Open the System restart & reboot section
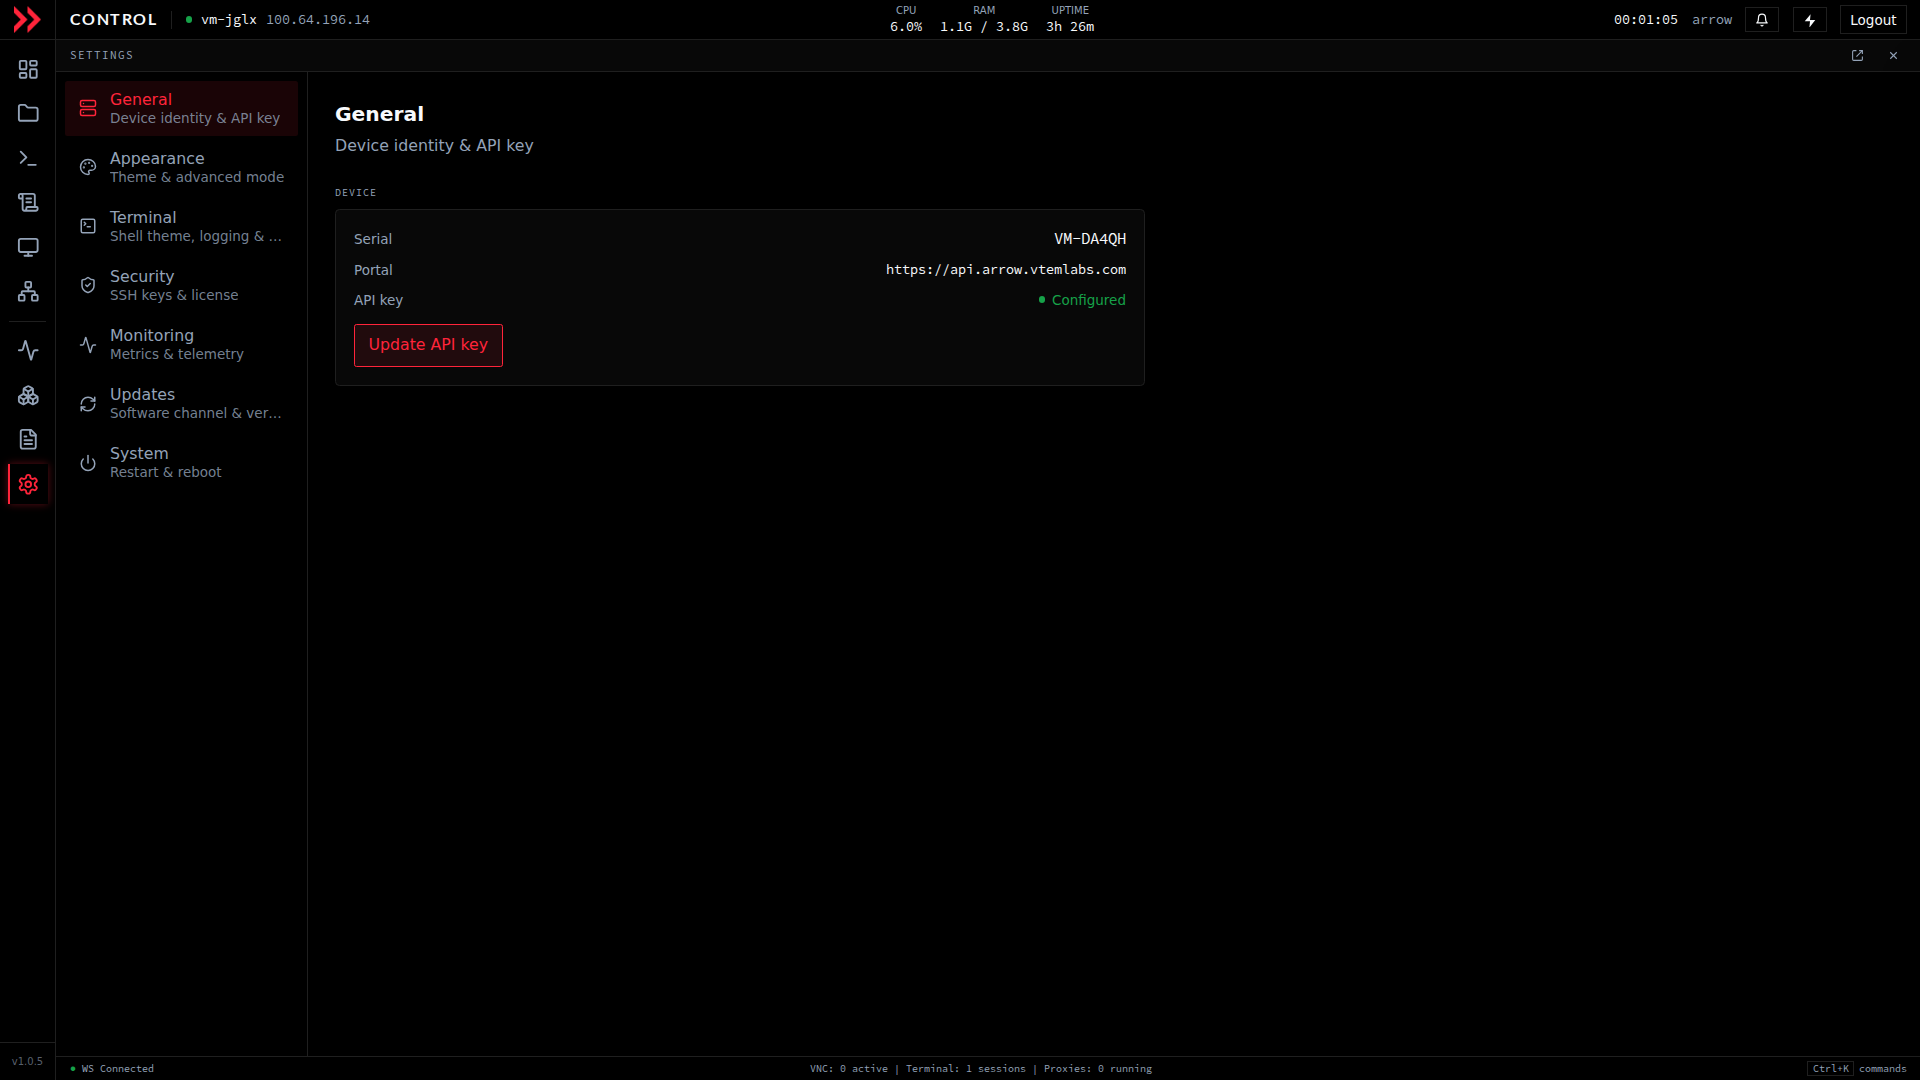Image resolution: width=1920 pixels, height=1080 pixels. click(182, 462)
